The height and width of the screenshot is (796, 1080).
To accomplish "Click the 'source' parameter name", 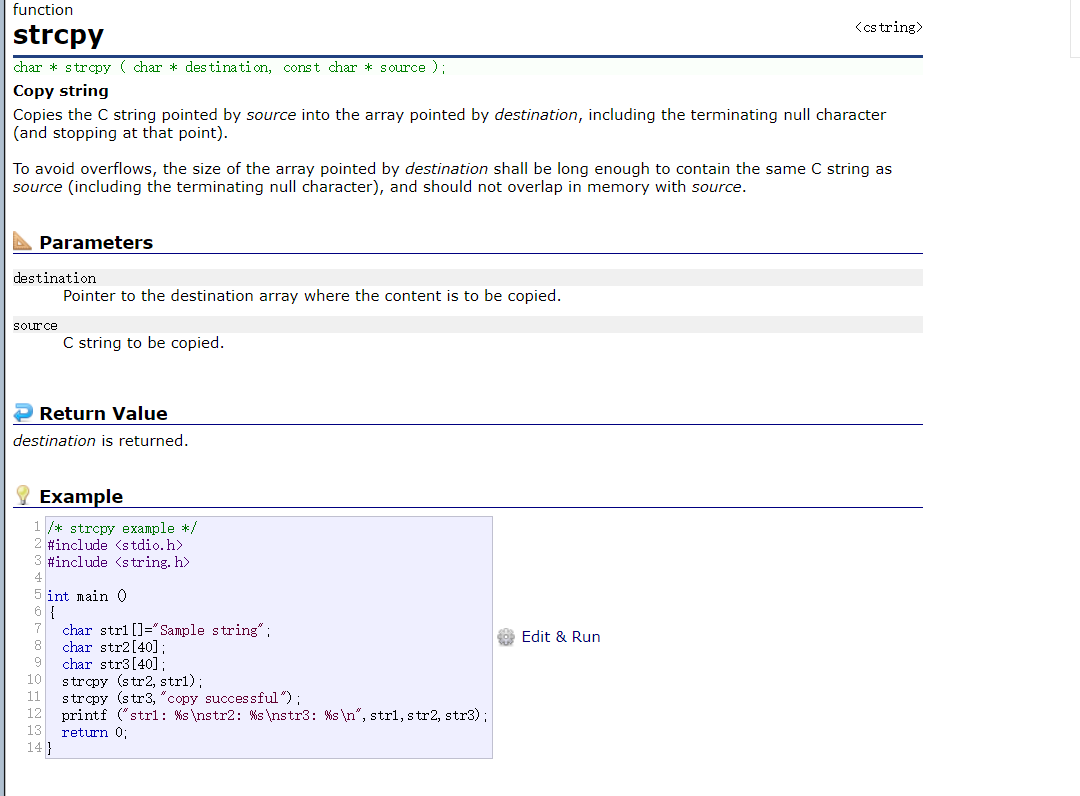I will (x=35, y=325).
